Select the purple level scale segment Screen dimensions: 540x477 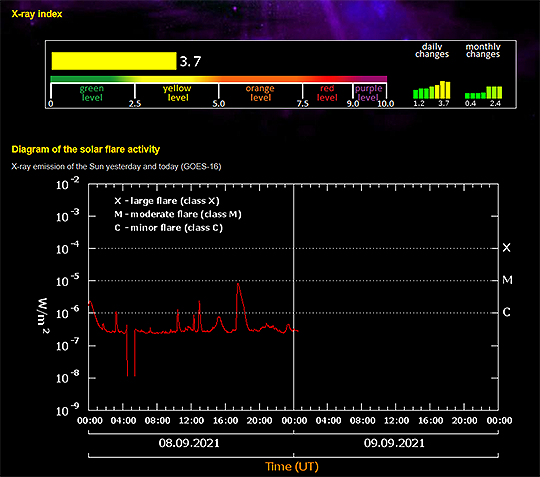click(369, 93)
